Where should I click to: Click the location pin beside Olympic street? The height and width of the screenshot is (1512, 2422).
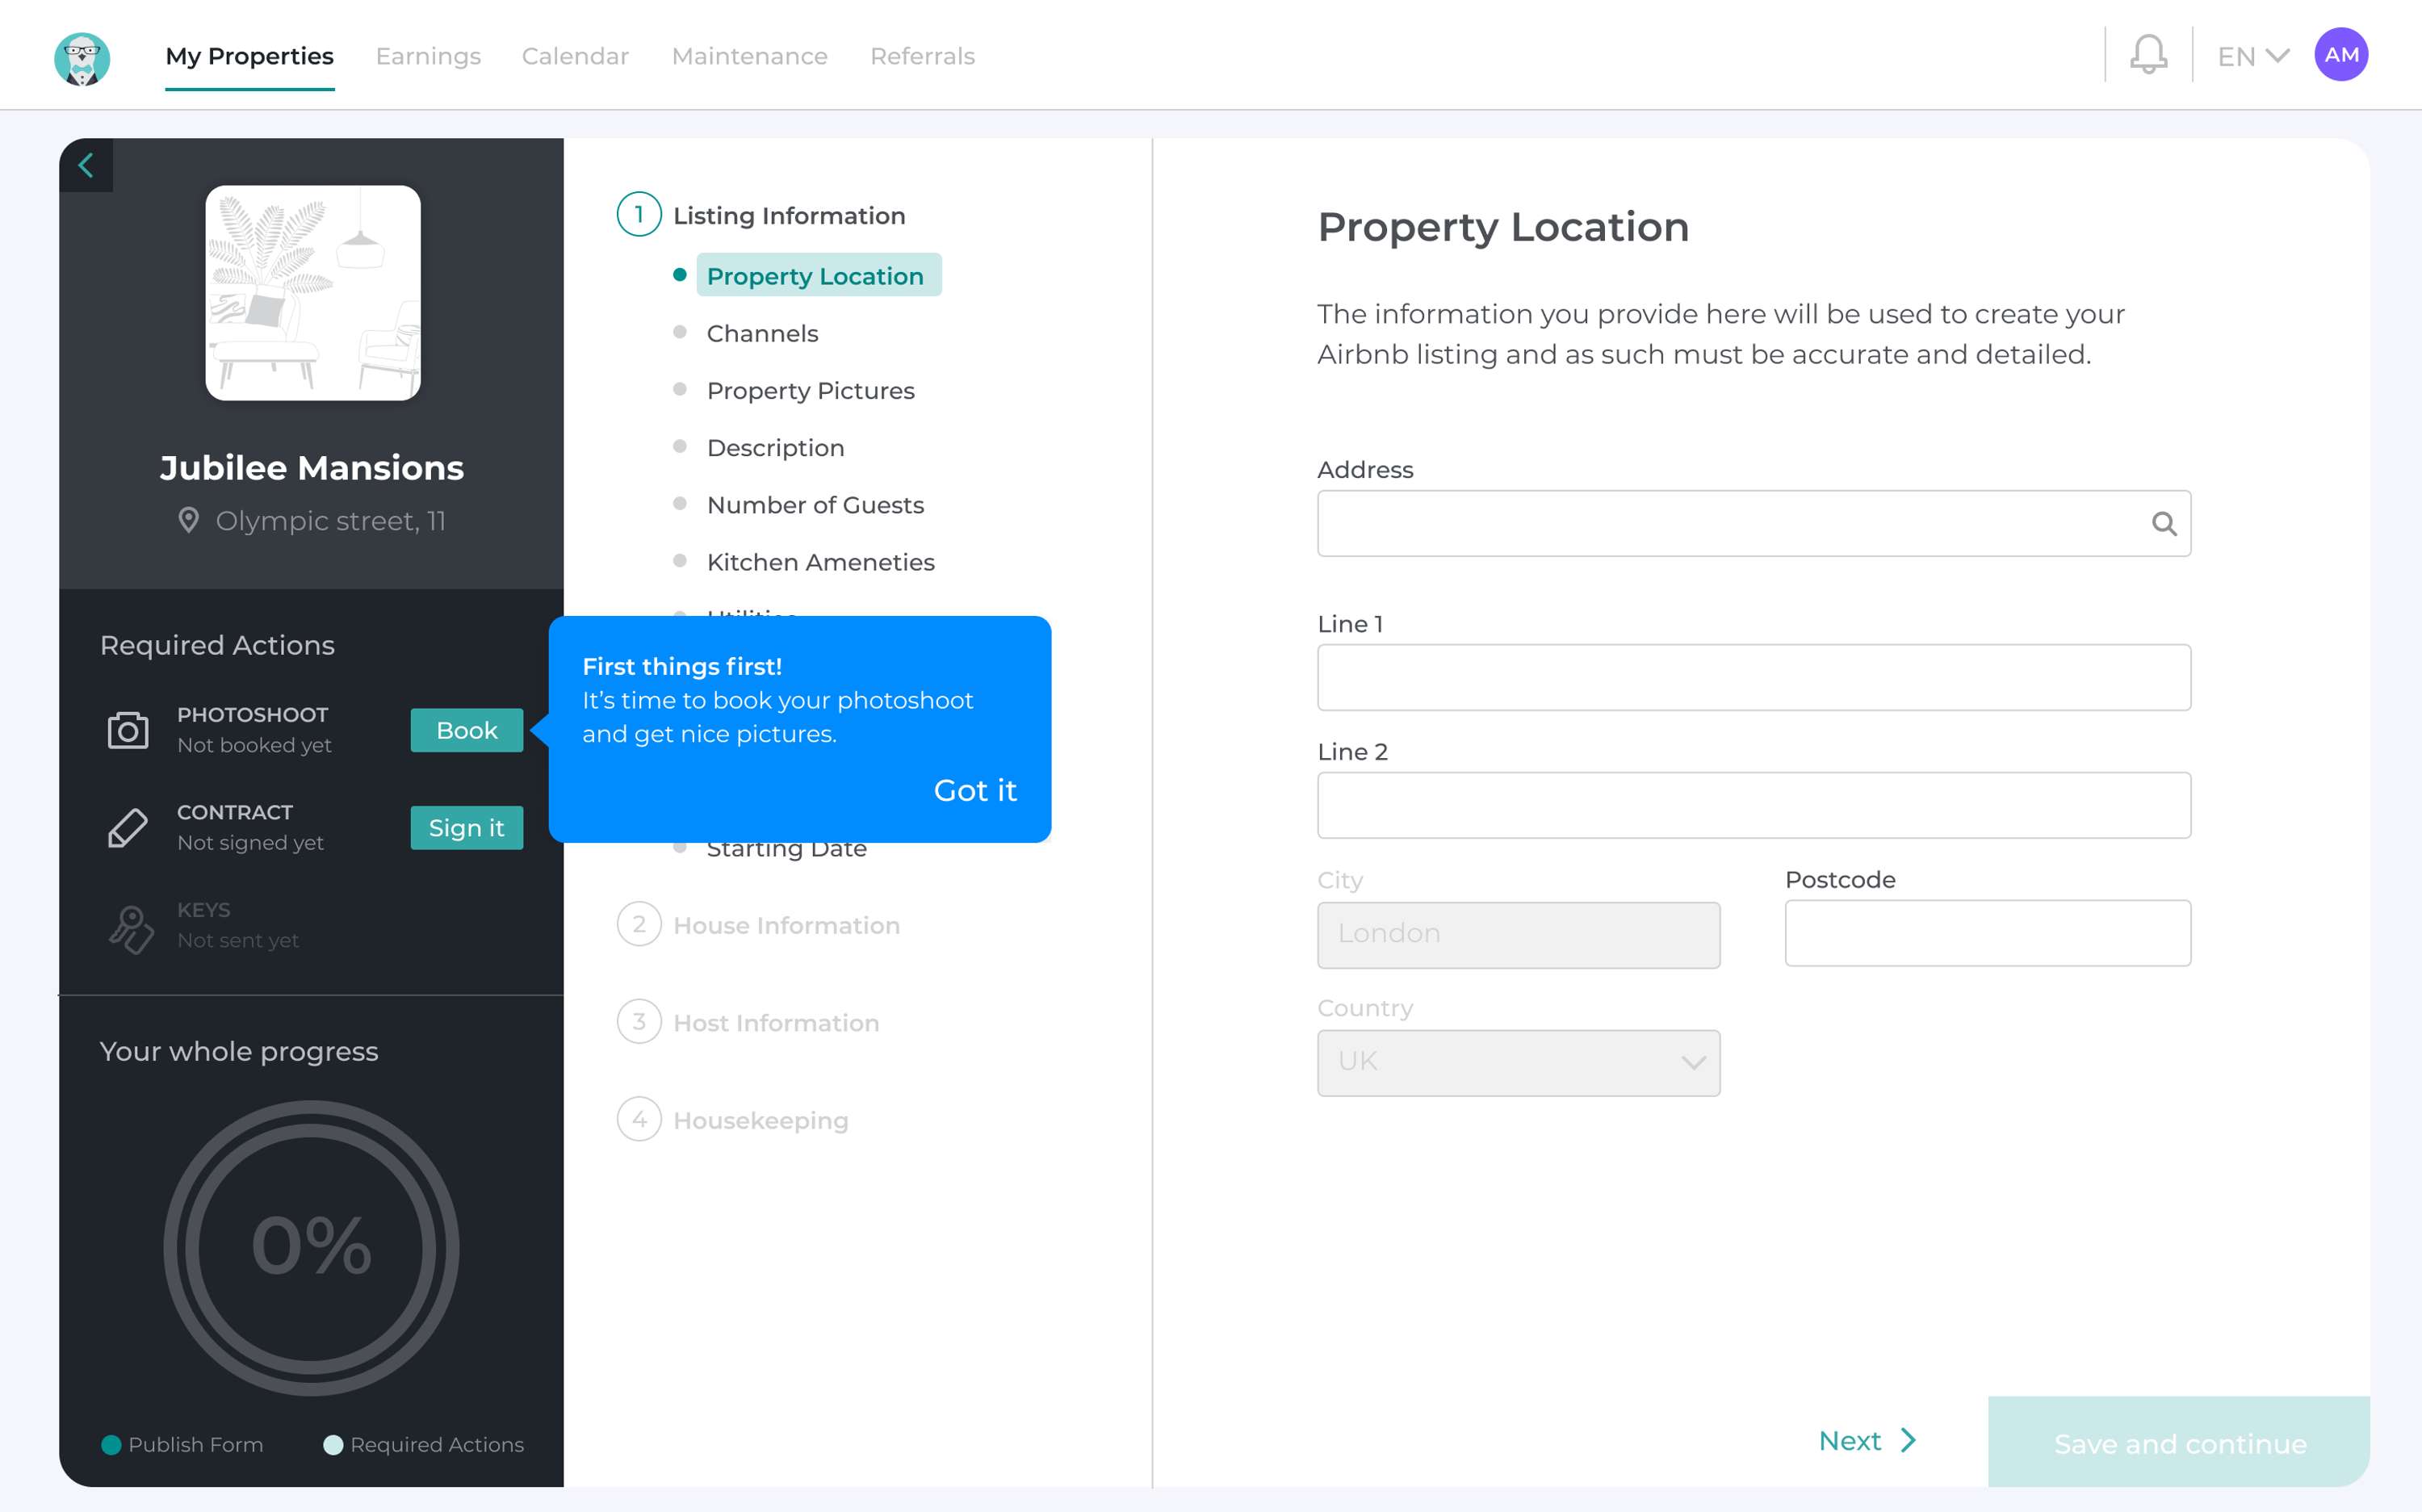[188, 520]
